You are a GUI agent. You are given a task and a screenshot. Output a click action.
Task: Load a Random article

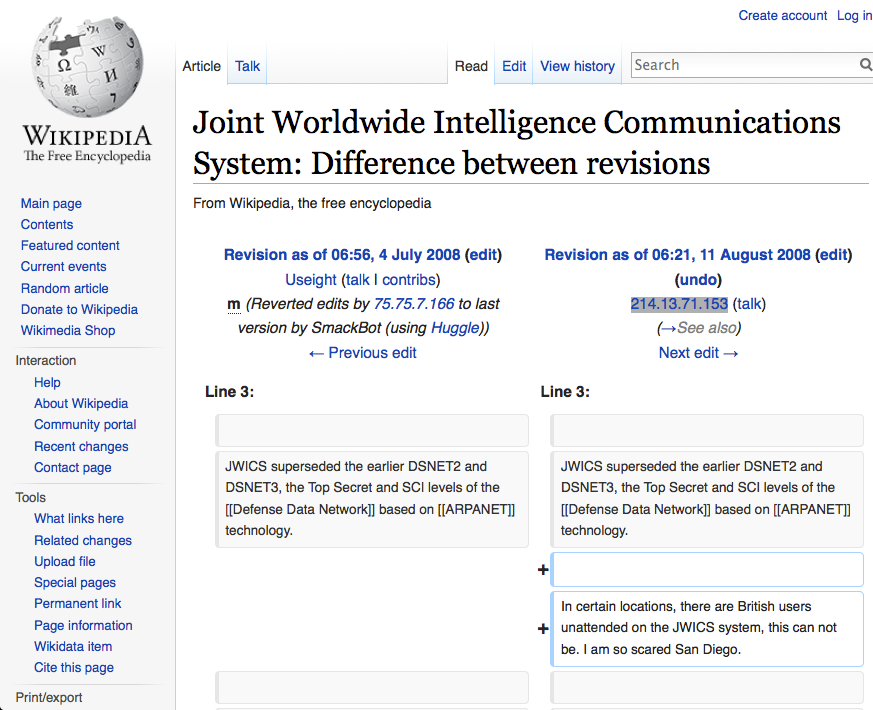click(65, 288)
